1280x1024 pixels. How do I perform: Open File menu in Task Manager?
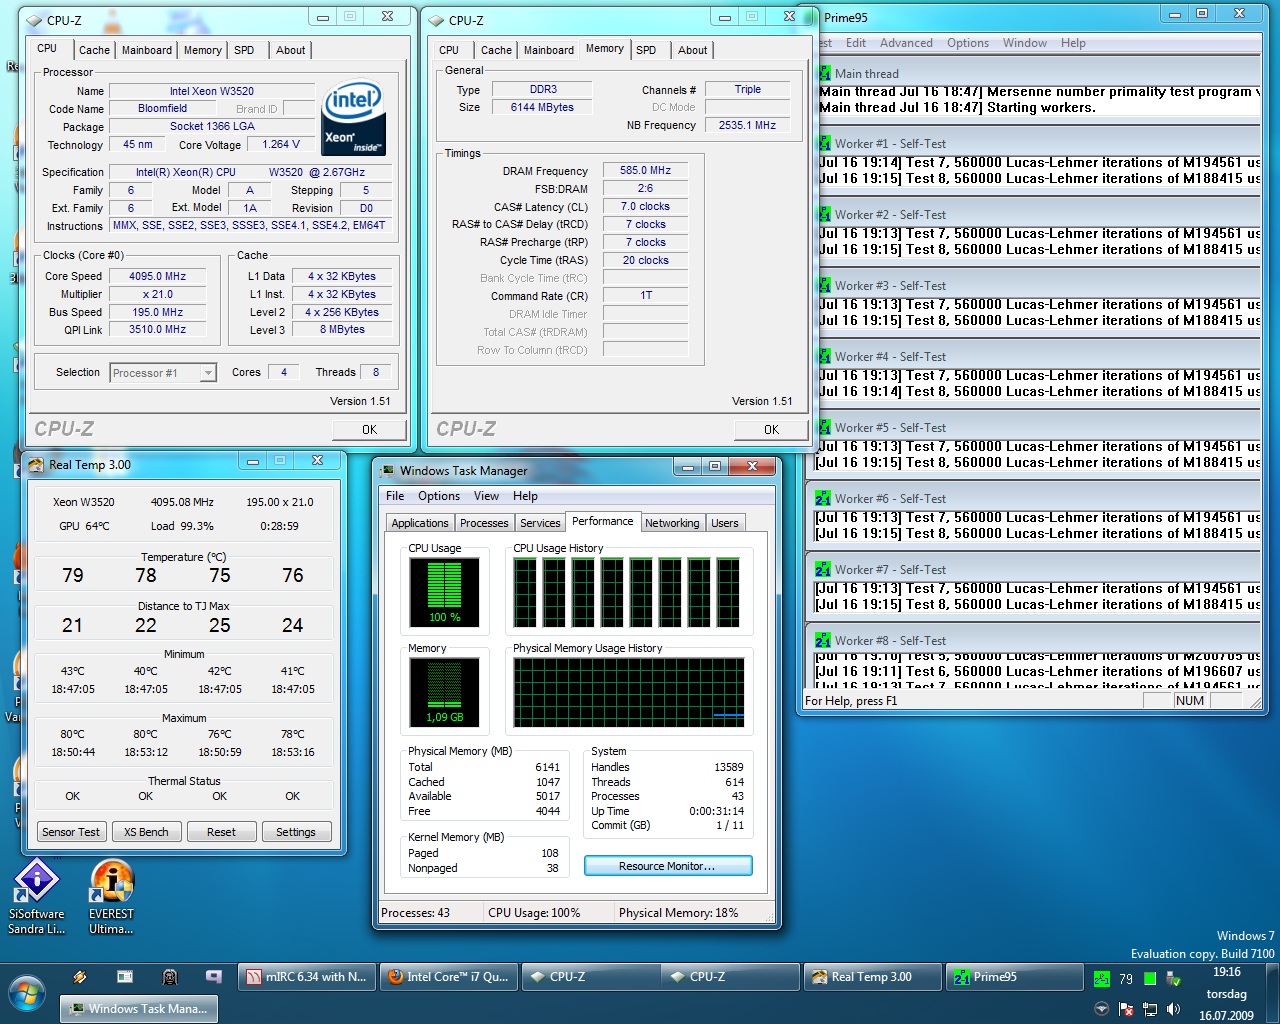point(395,496)
